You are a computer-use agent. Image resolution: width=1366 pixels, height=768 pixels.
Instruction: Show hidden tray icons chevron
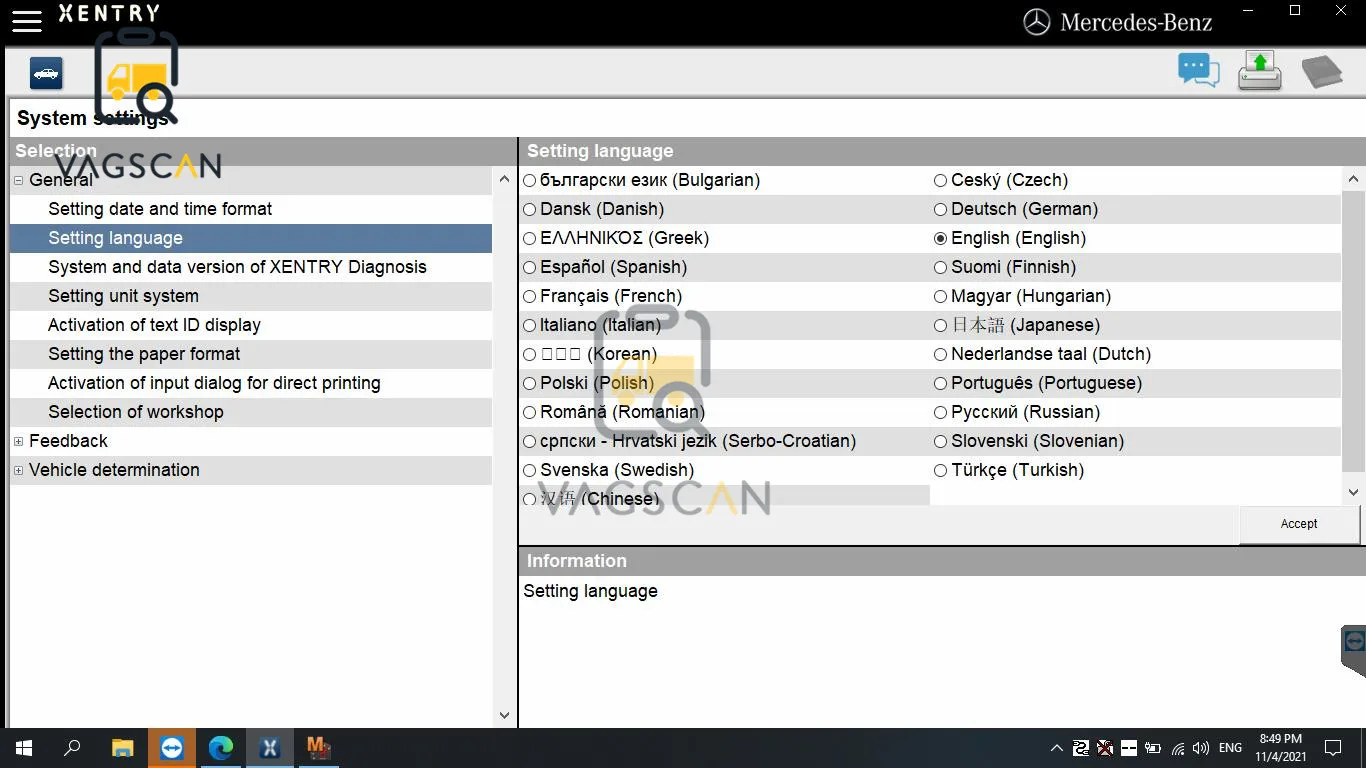(1056, 748)
